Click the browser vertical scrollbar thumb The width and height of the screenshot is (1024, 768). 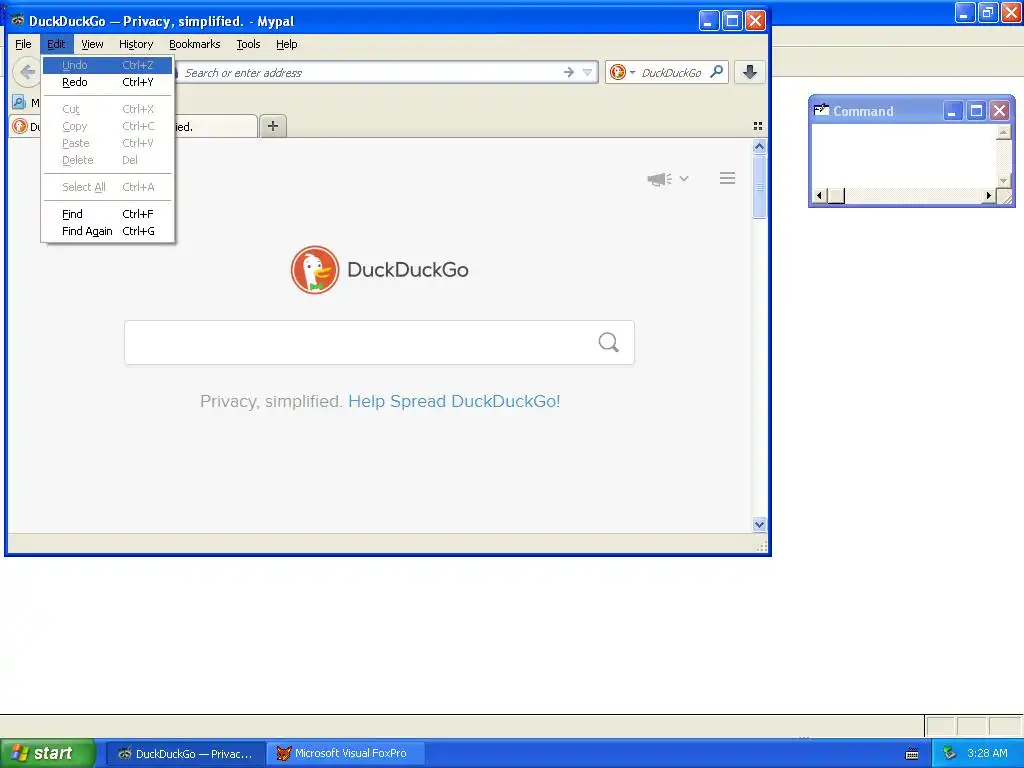coord(759,187)
